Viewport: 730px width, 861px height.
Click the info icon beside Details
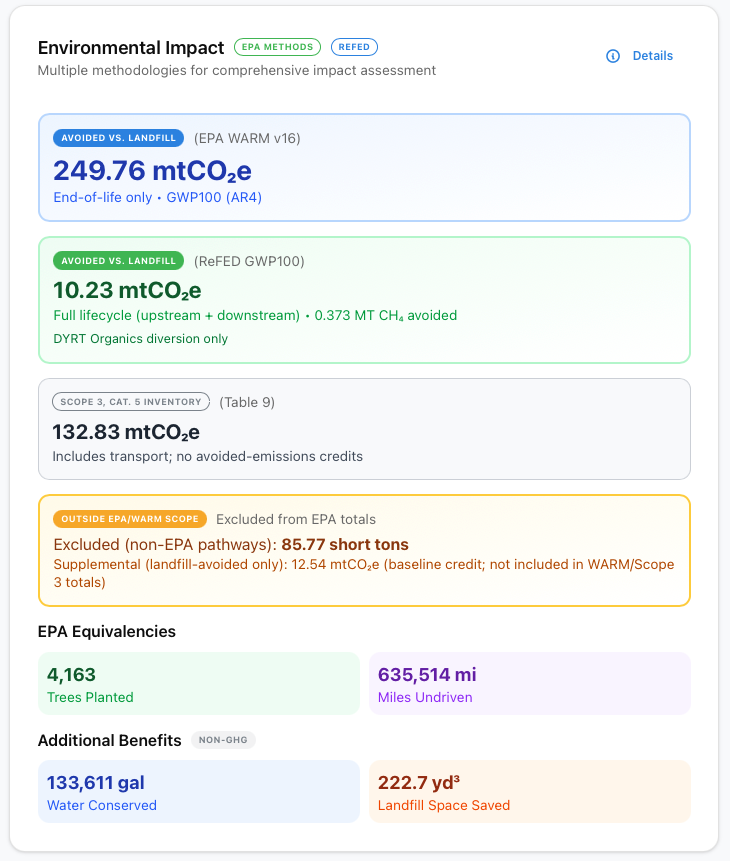[613, 56]
